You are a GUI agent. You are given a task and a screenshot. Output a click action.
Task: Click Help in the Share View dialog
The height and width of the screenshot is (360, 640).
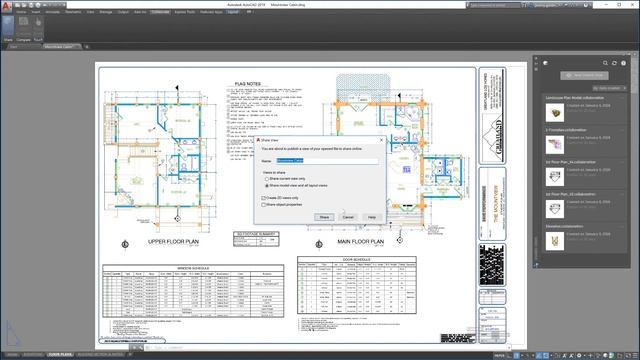tap(372, 217)
